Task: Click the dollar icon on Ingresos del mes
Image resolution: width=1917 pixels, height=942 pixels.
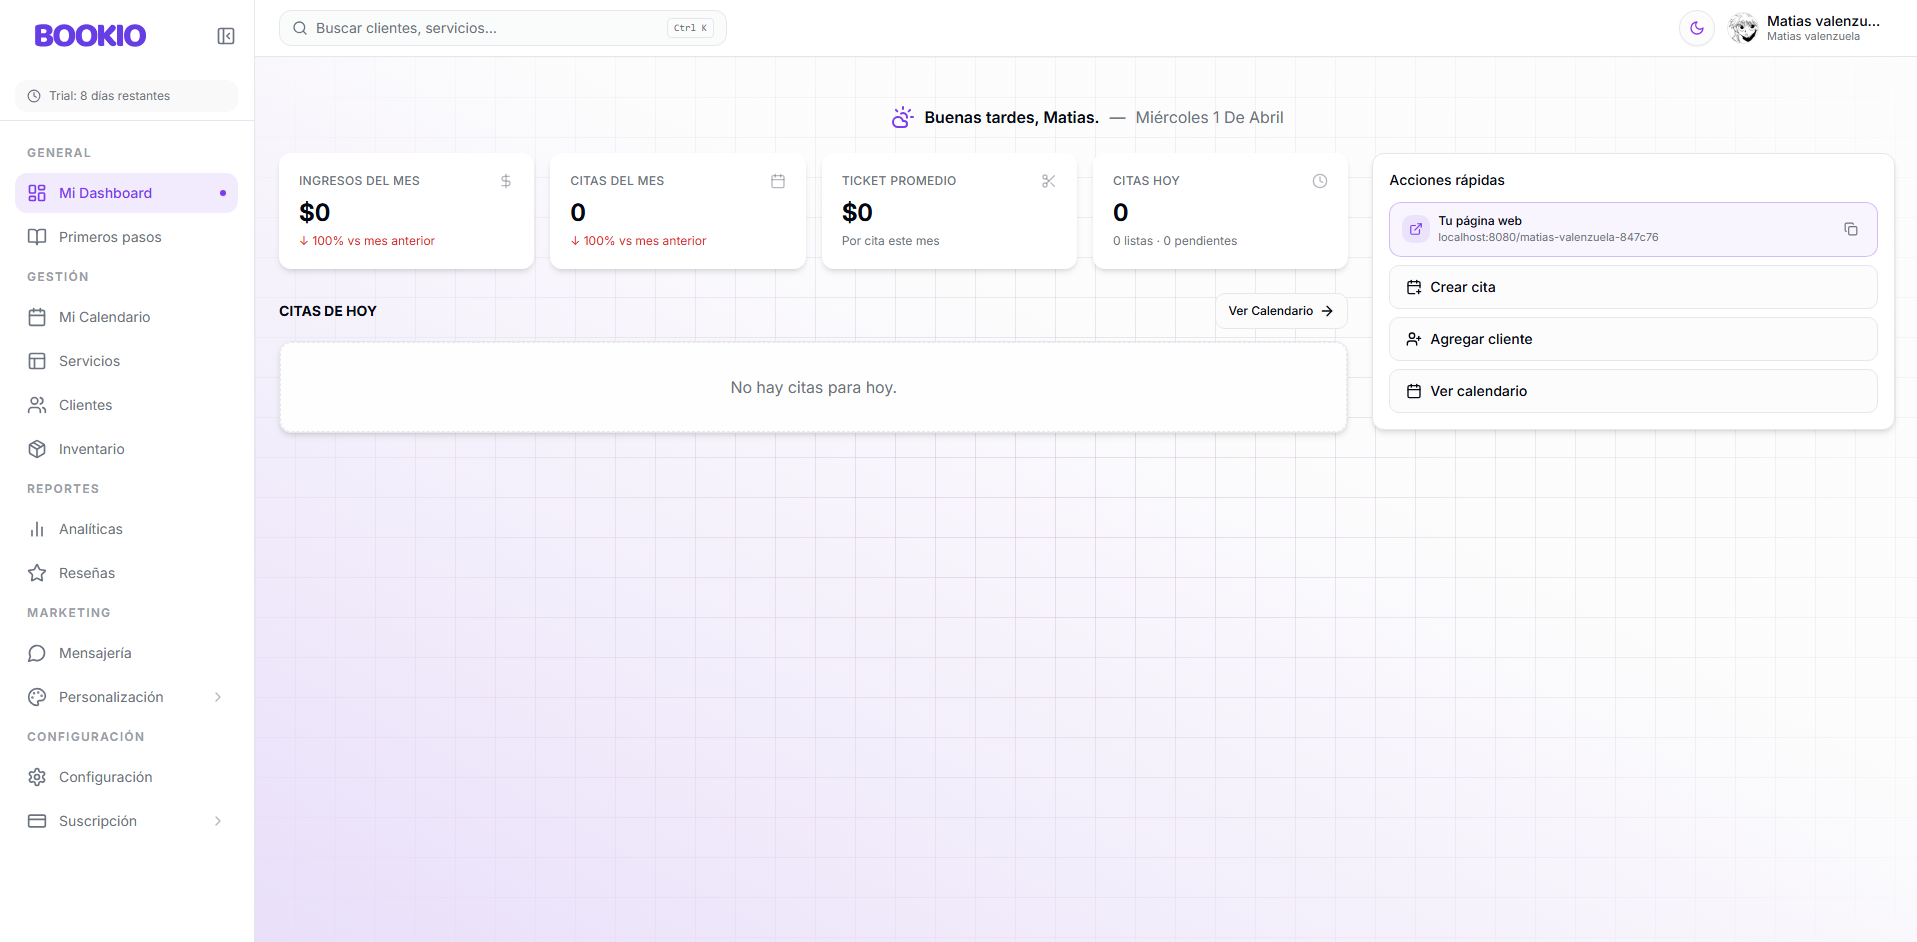Action: coord(506,181)
